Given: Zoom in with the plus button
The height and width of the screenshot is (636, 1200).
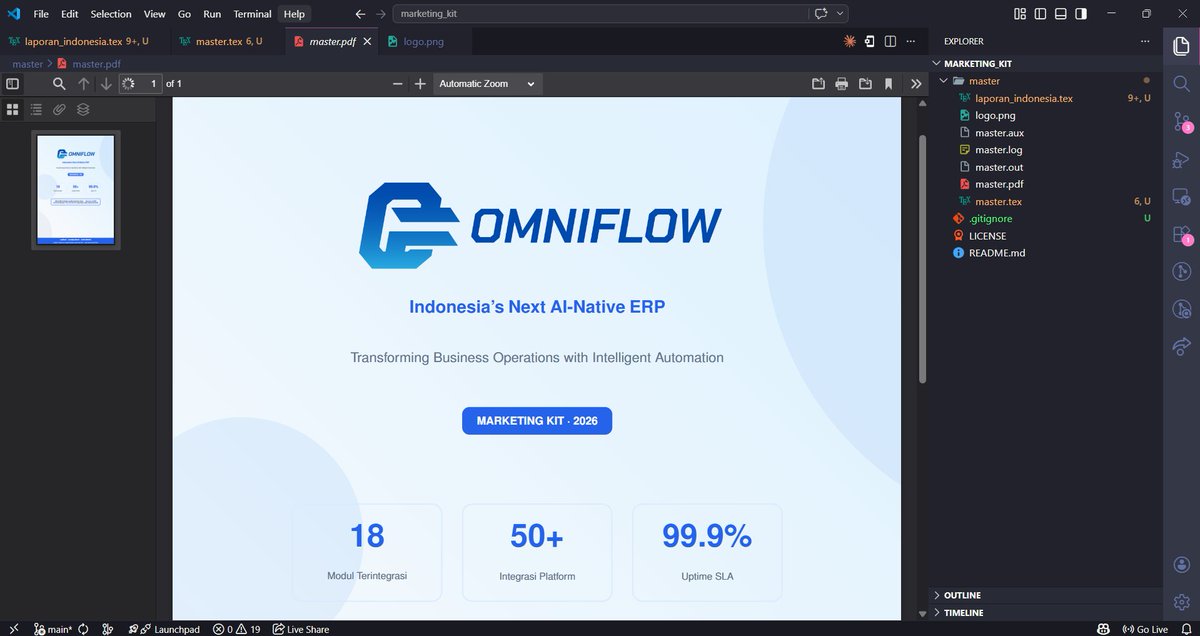Looking at the screenshot, I should [x=420, y=84].
